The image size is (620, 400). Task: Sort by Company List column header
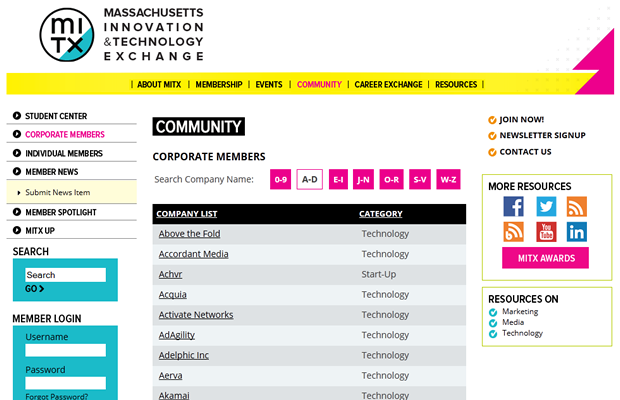pos(187,214)
